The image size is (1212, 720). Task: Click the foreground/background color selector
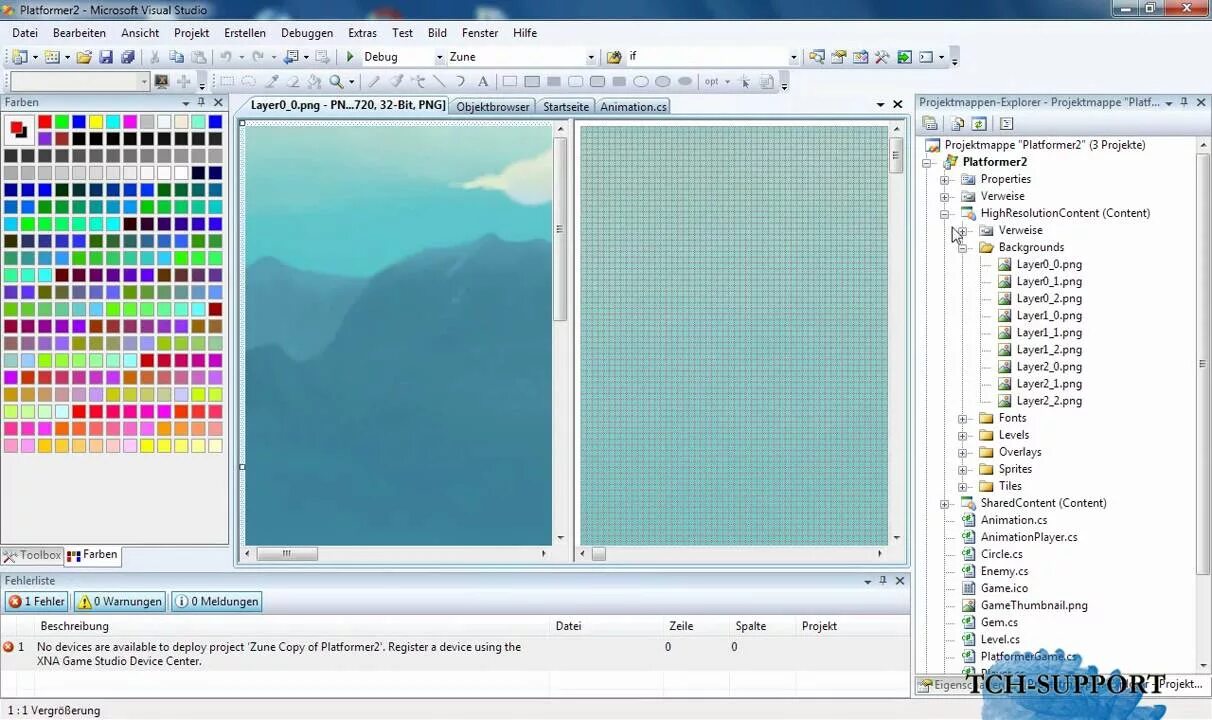pyautogui.click(x=18, y=129)
